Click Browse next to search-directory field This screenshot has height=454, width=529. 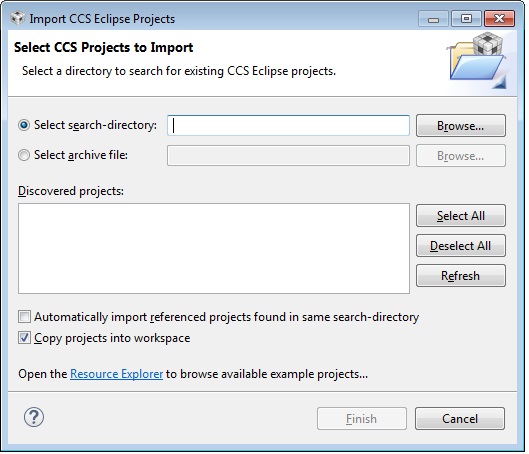[461, 125]
